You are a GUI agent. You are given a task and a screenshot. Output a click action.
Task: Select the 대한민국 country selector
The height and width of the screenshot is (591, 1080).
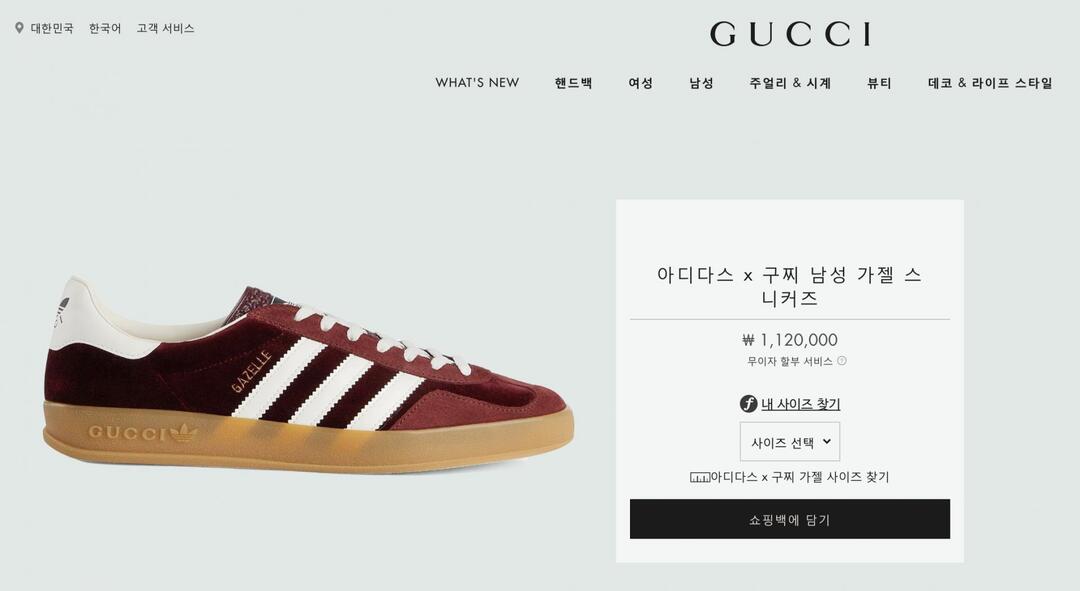point(52,28)
